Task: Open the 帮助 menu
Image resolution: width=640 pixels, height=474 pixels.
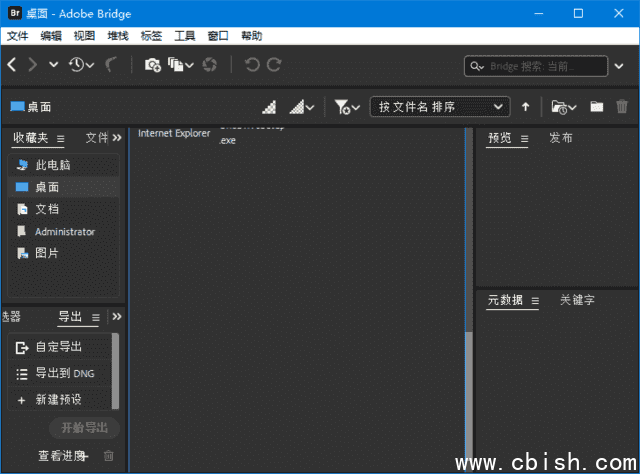Action: click(x=251, y=36)
